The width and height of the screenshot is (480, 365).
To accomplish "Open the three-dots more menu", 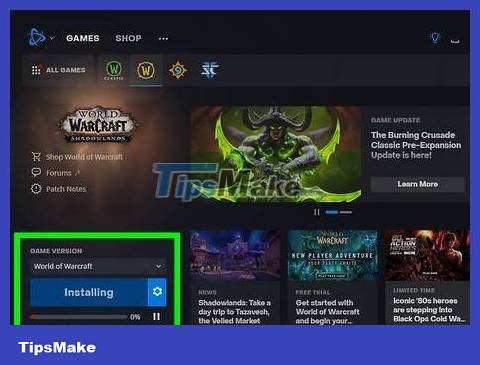I will (163, 39).
